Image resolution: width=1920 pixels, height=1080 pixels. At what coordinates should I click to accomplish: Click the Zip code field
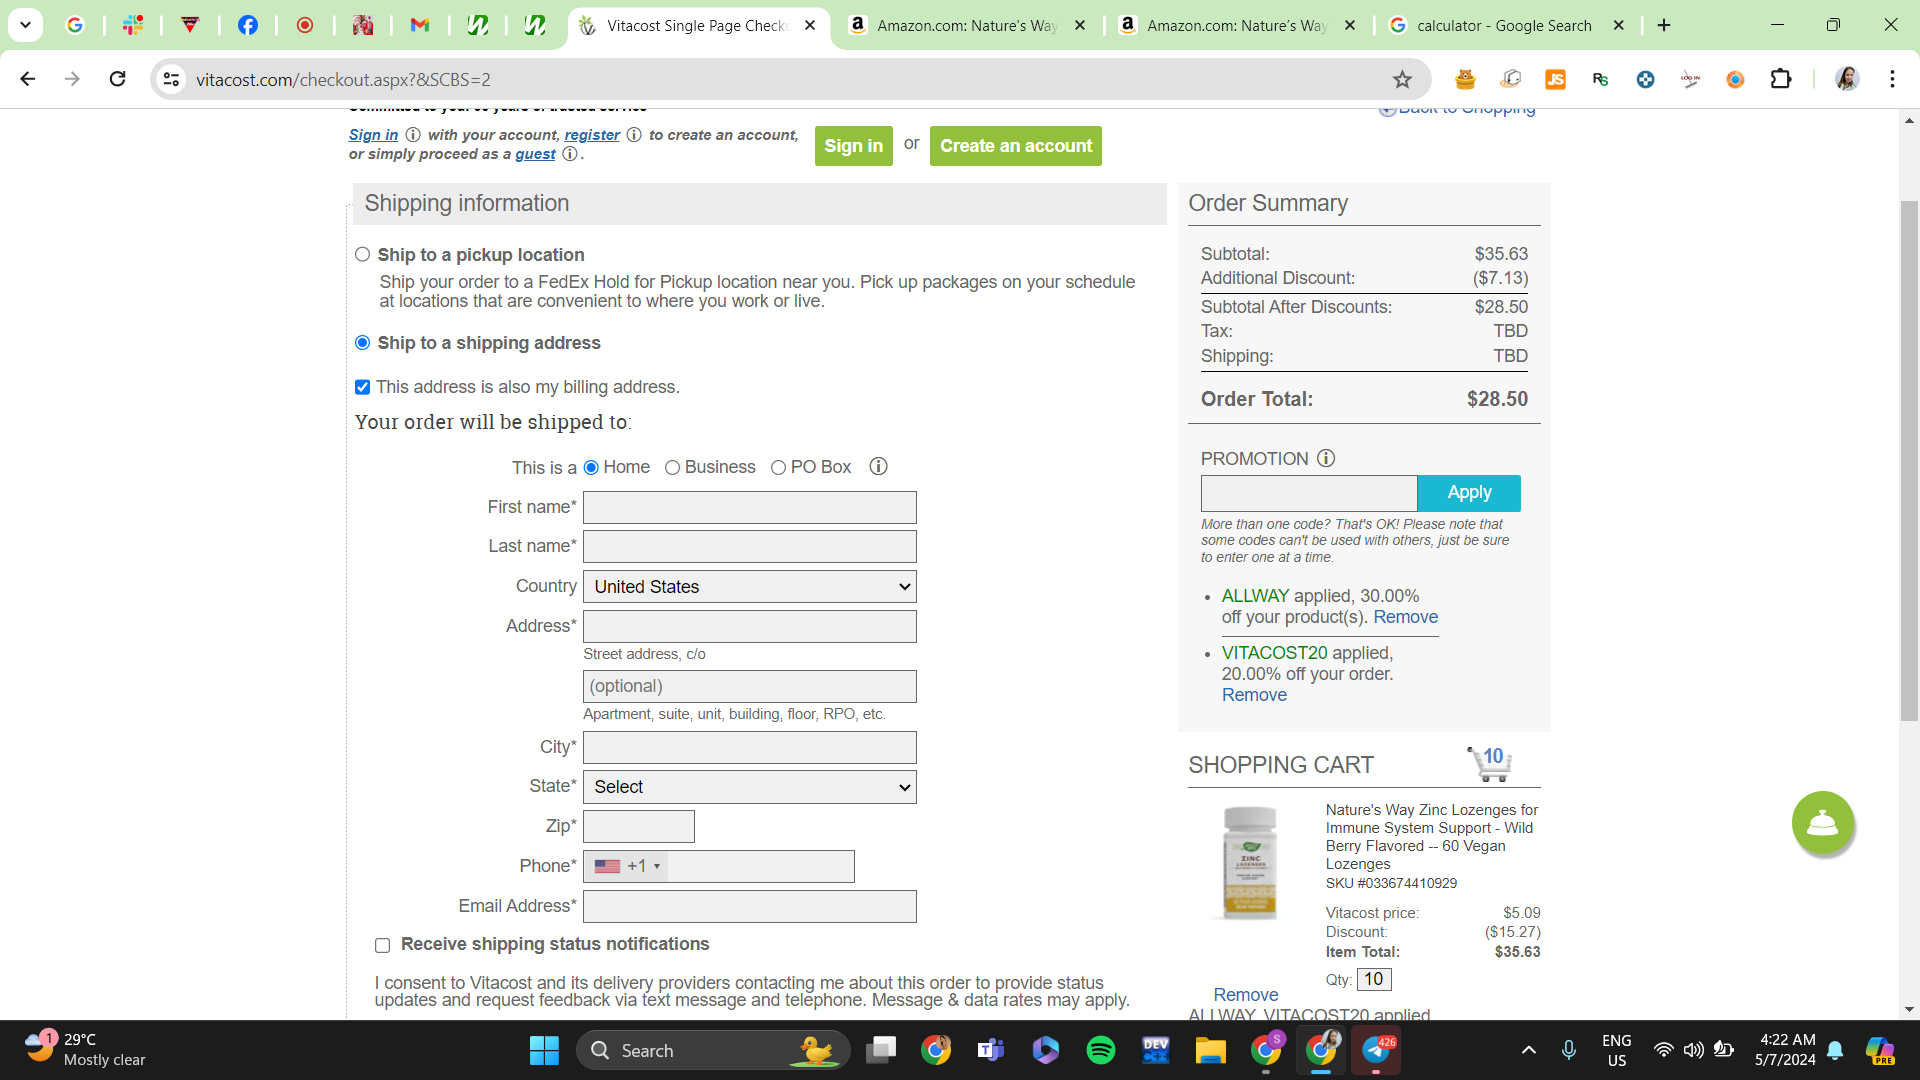[638, 826]
